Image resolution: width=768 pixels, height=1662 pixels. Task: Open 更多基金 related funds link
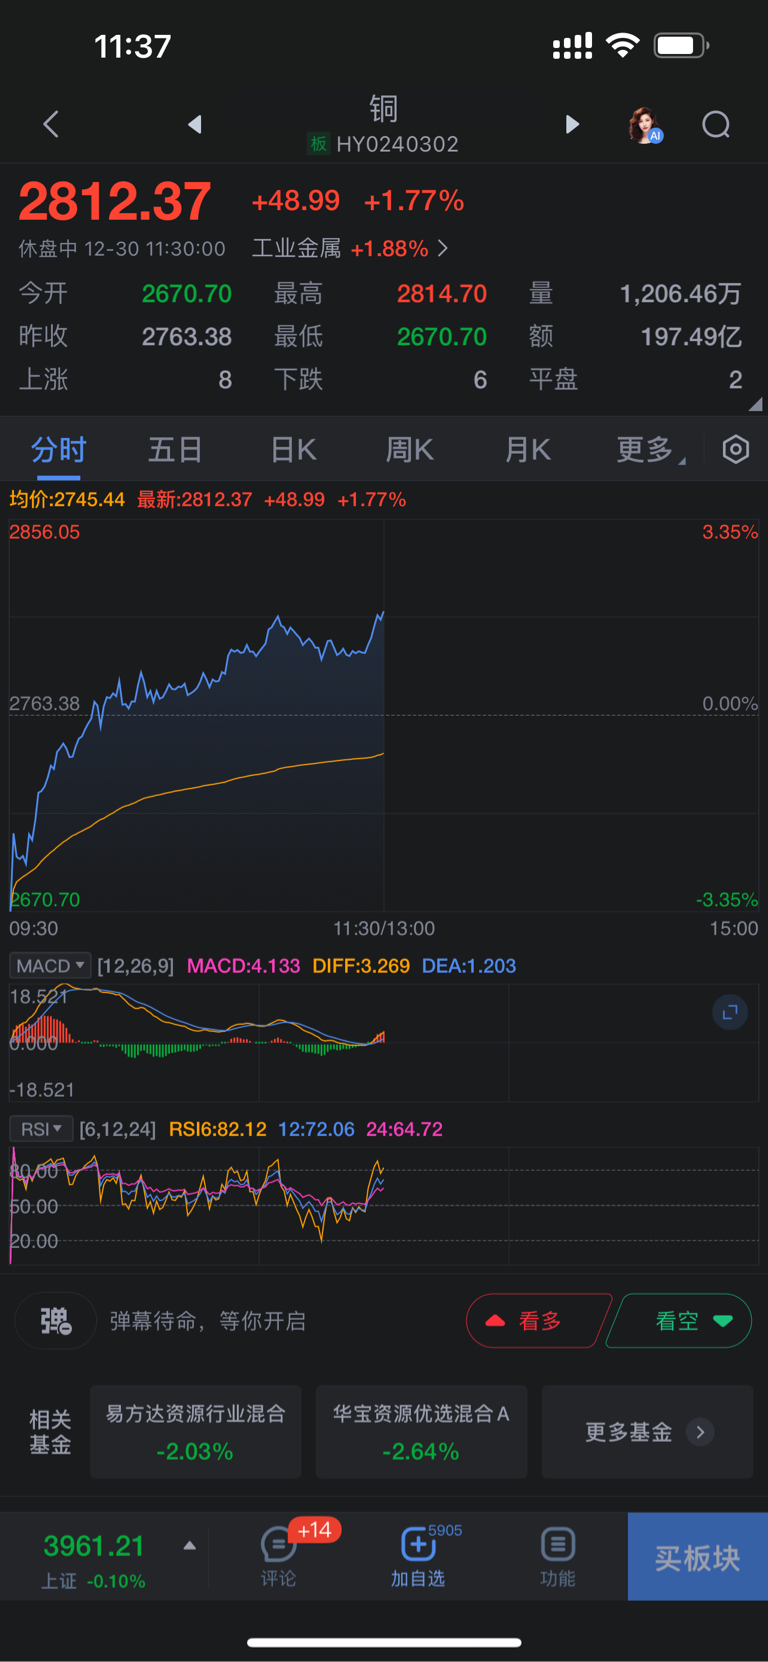click(x=647, y=1432)
